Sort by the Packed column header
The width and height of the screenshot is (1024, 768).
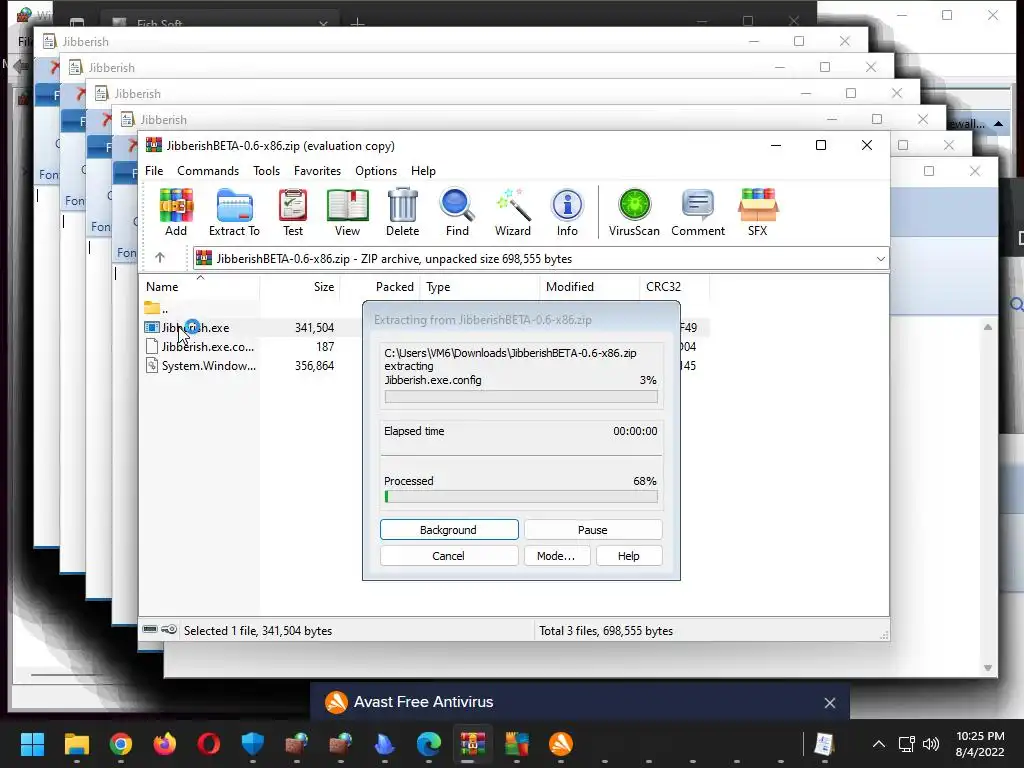click(x=381, y=287)
